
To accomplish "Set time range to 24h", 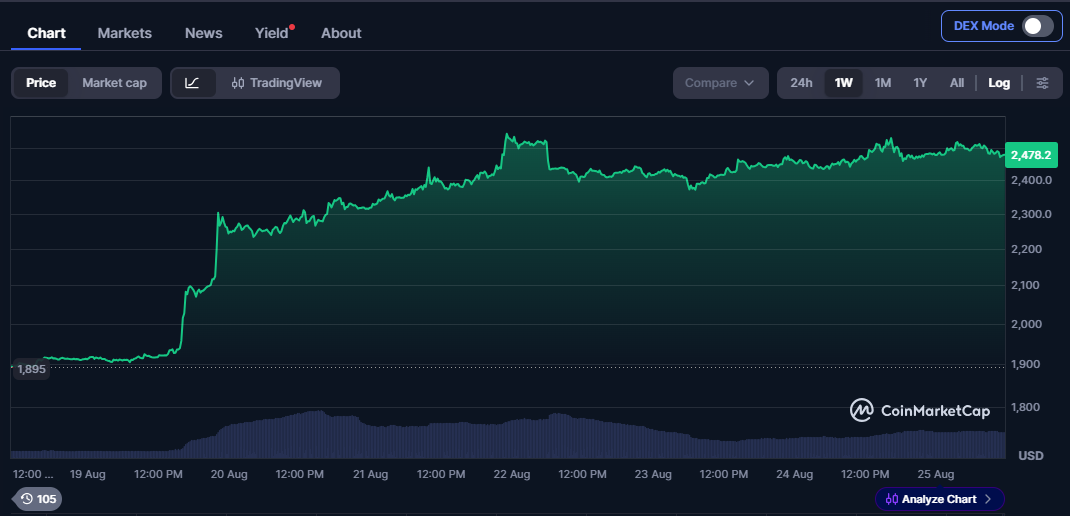I will point(801,83).
